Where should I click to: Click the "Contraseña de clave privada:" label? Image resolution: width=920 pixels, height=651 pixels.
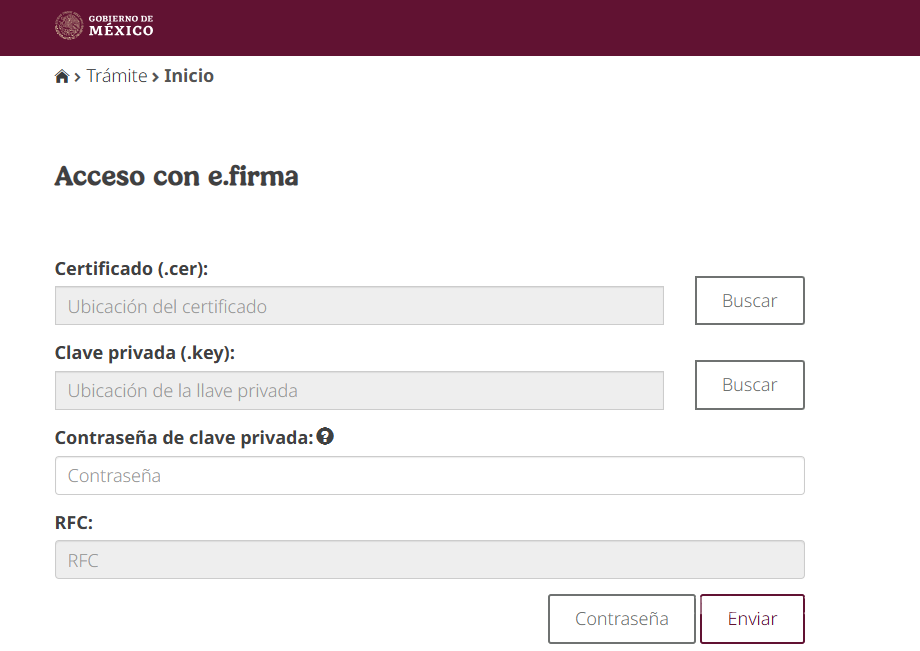[x=184, y=437]
